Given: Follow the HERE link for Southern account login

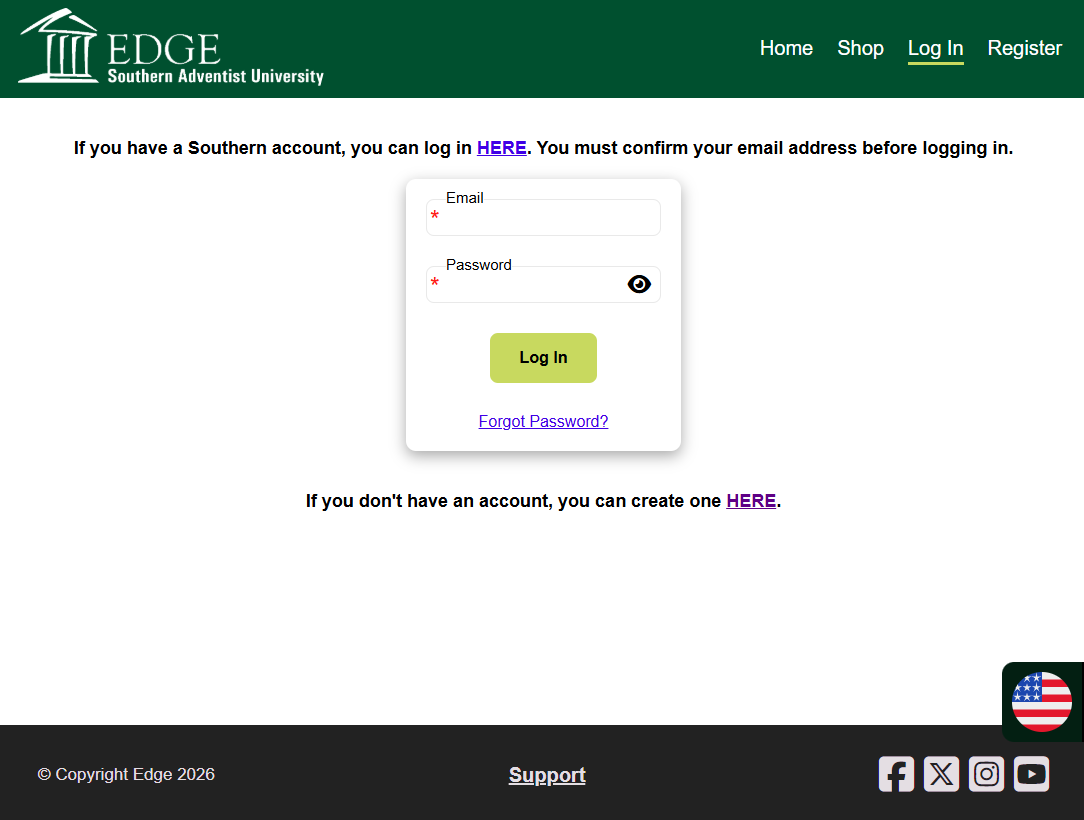Looking at the screenshot, I should (501, 148).
